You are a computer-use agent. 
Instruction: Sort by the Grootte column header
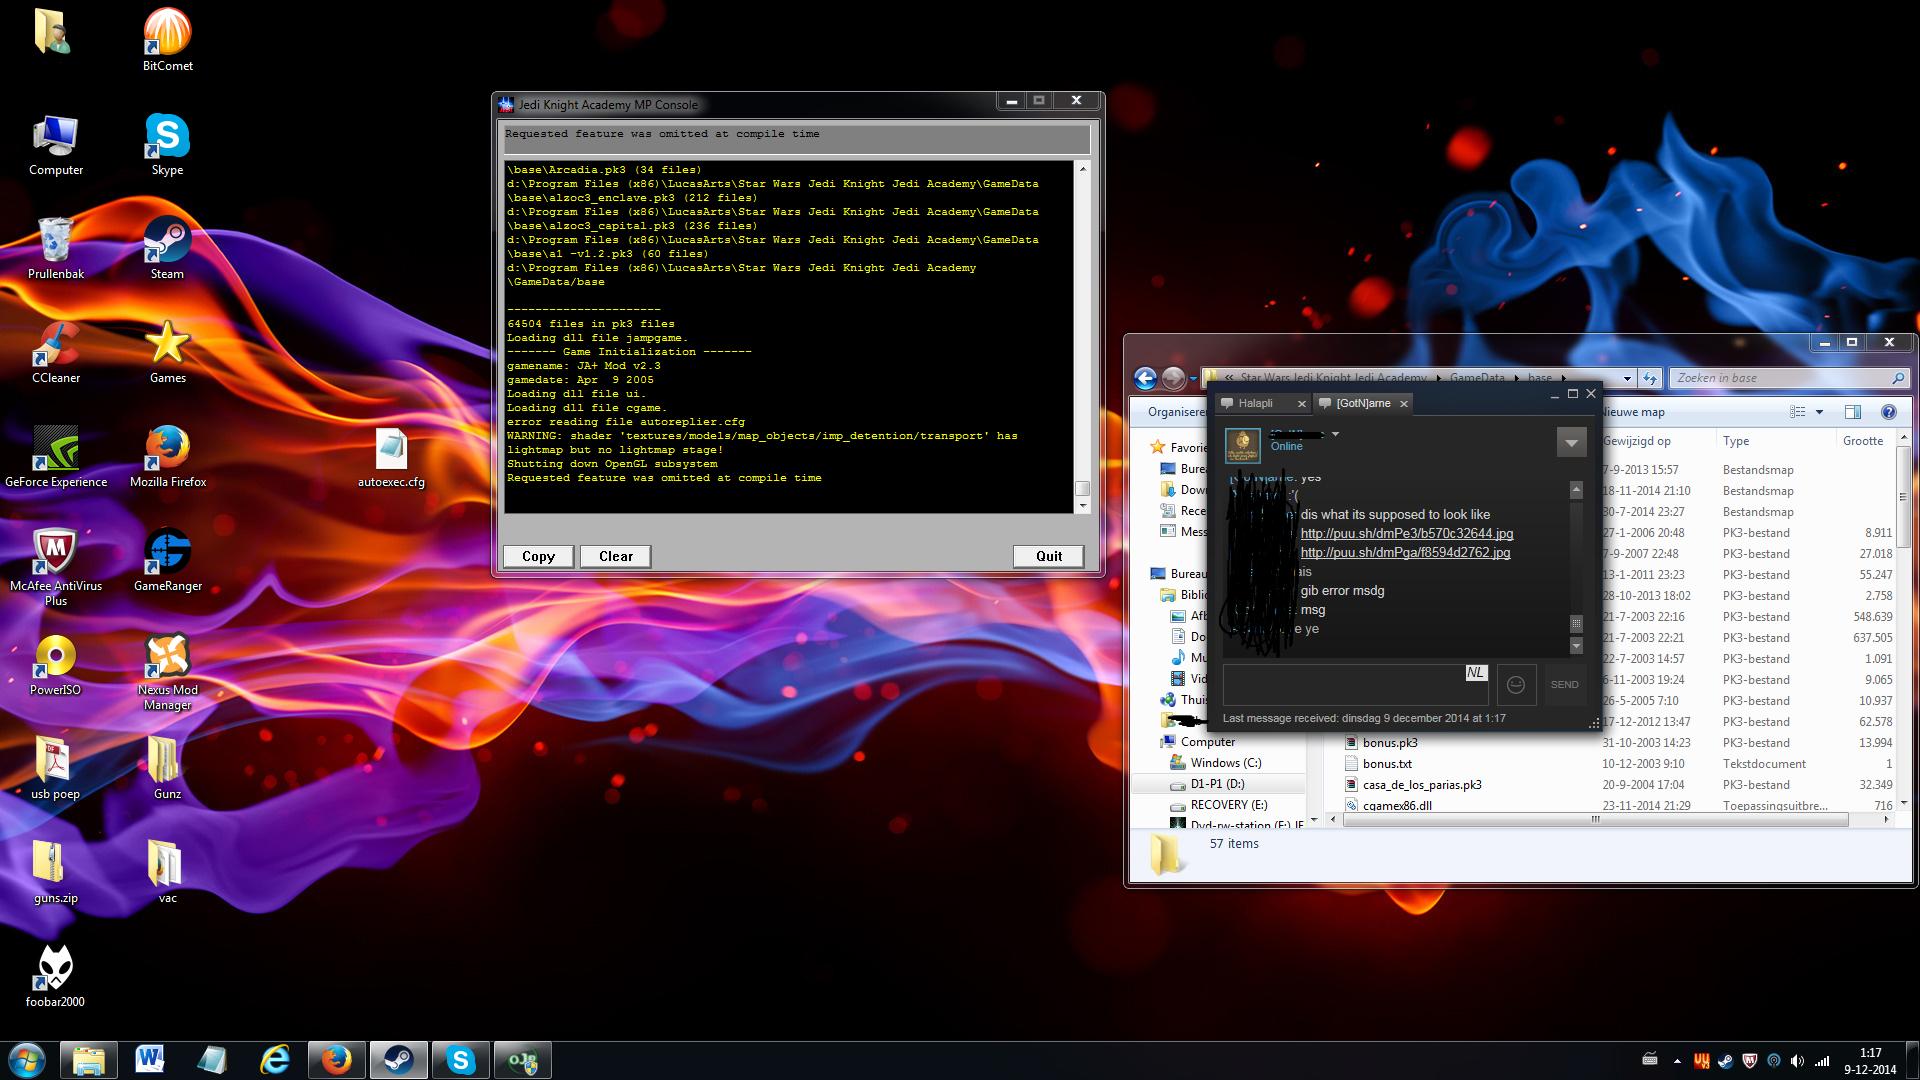1864,441
